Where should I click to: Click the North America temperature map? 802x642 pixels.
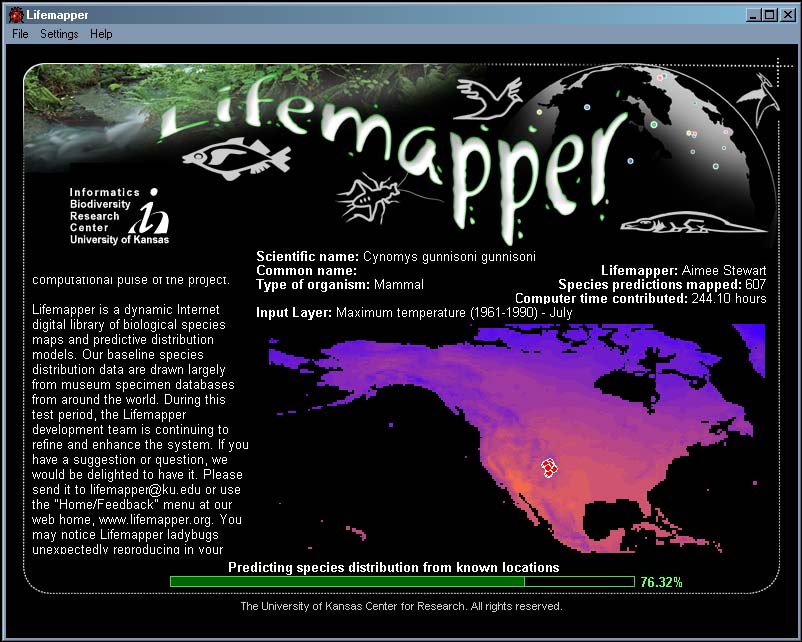tap(517, 438)
